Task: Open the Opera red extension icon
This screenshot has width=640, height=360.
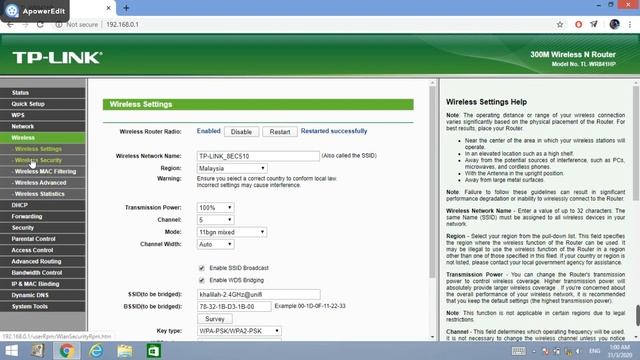Action: tap(578, 24)
